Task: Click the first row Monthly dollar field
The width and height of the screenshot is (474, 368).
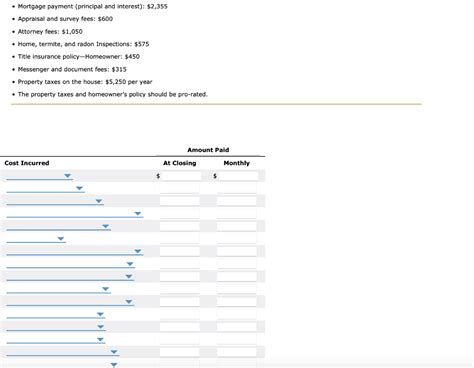Action: coord(238,176)
